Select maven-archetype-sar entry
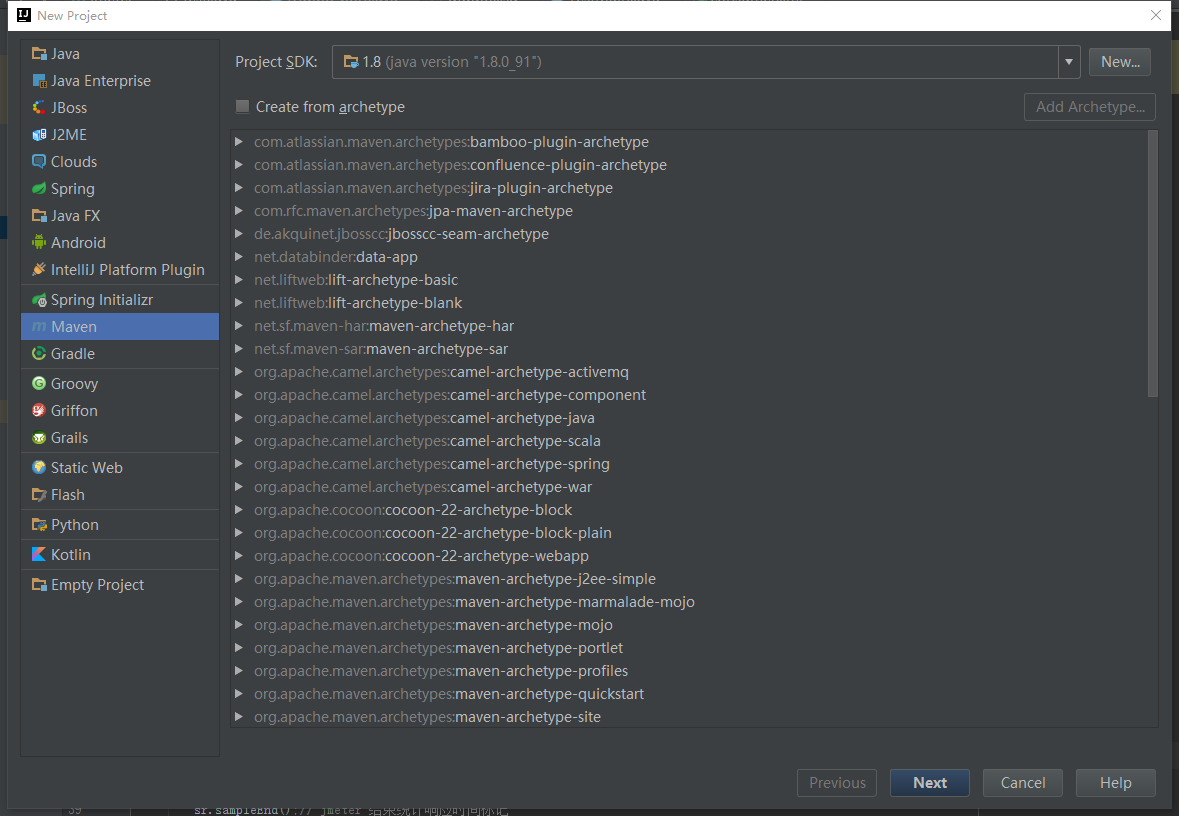 pos(381,349)
